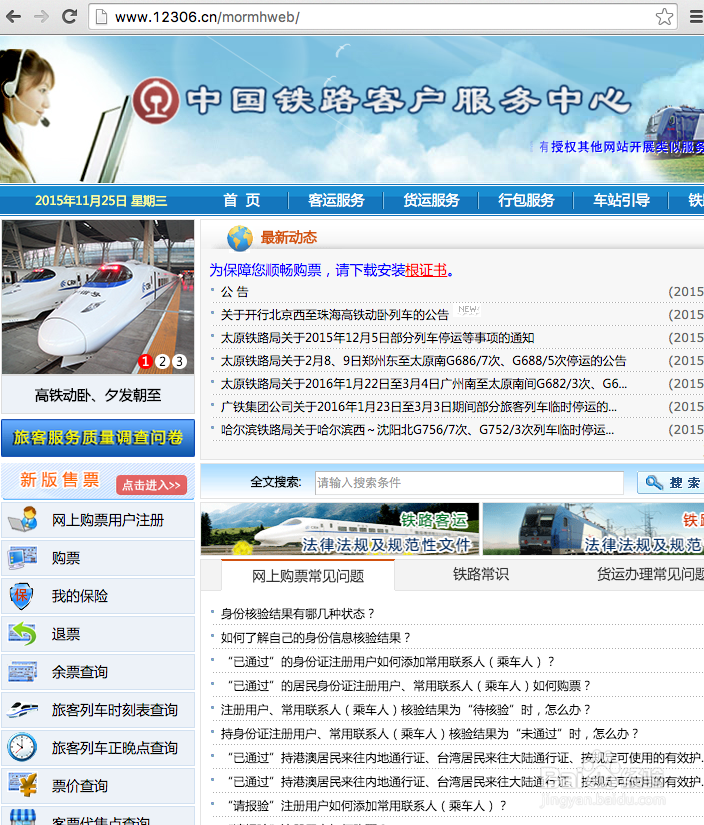This screenshot has width=704, height=825.
Task: Open the 北京西至珠海高铁动卧列车 announcement
Action: click(335, 315)
